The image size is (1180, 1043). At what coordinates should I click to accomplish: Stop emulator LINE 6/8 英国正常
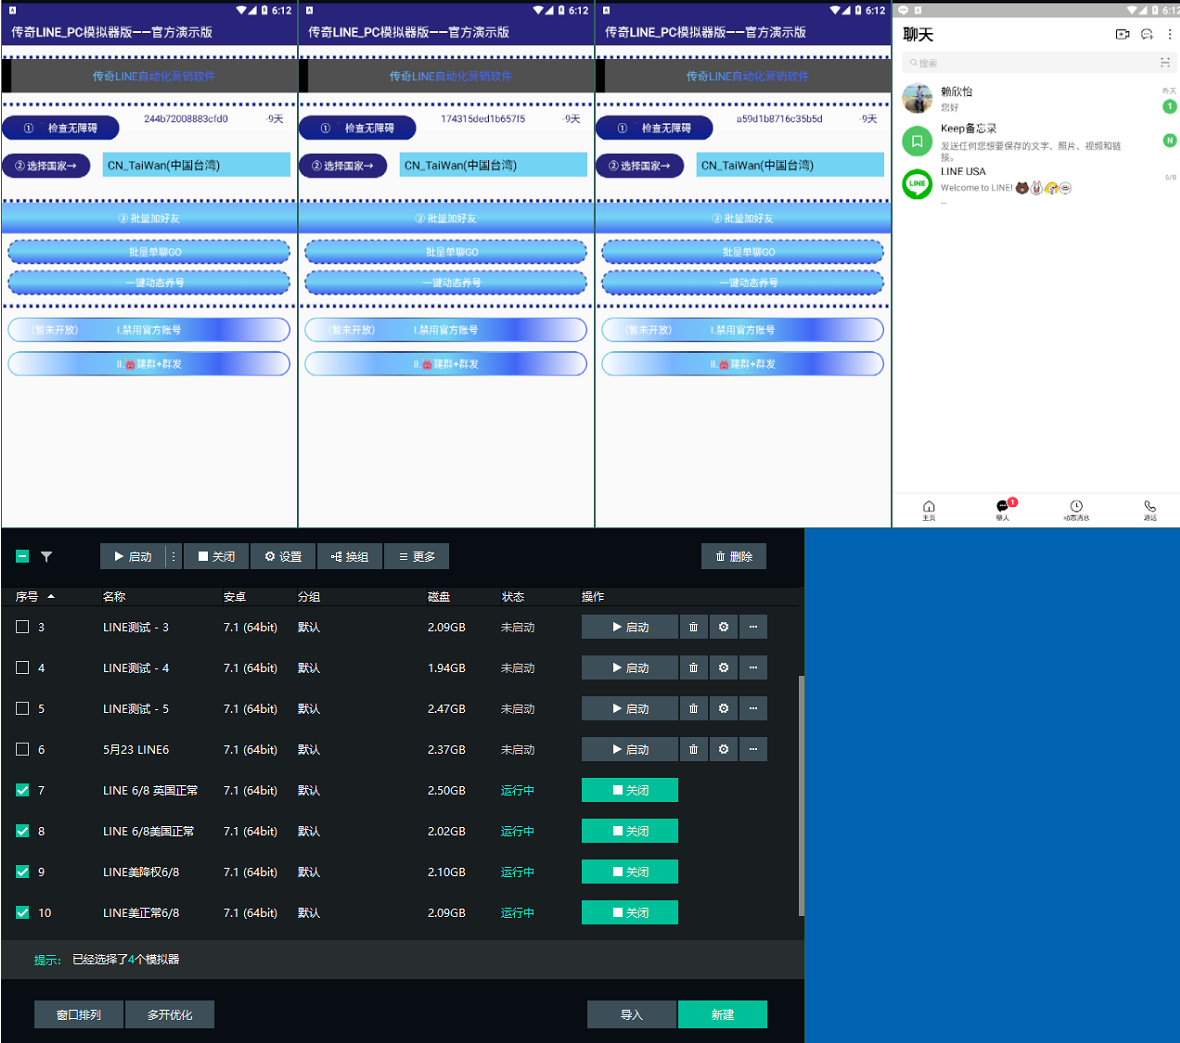[x=630, y=790]
